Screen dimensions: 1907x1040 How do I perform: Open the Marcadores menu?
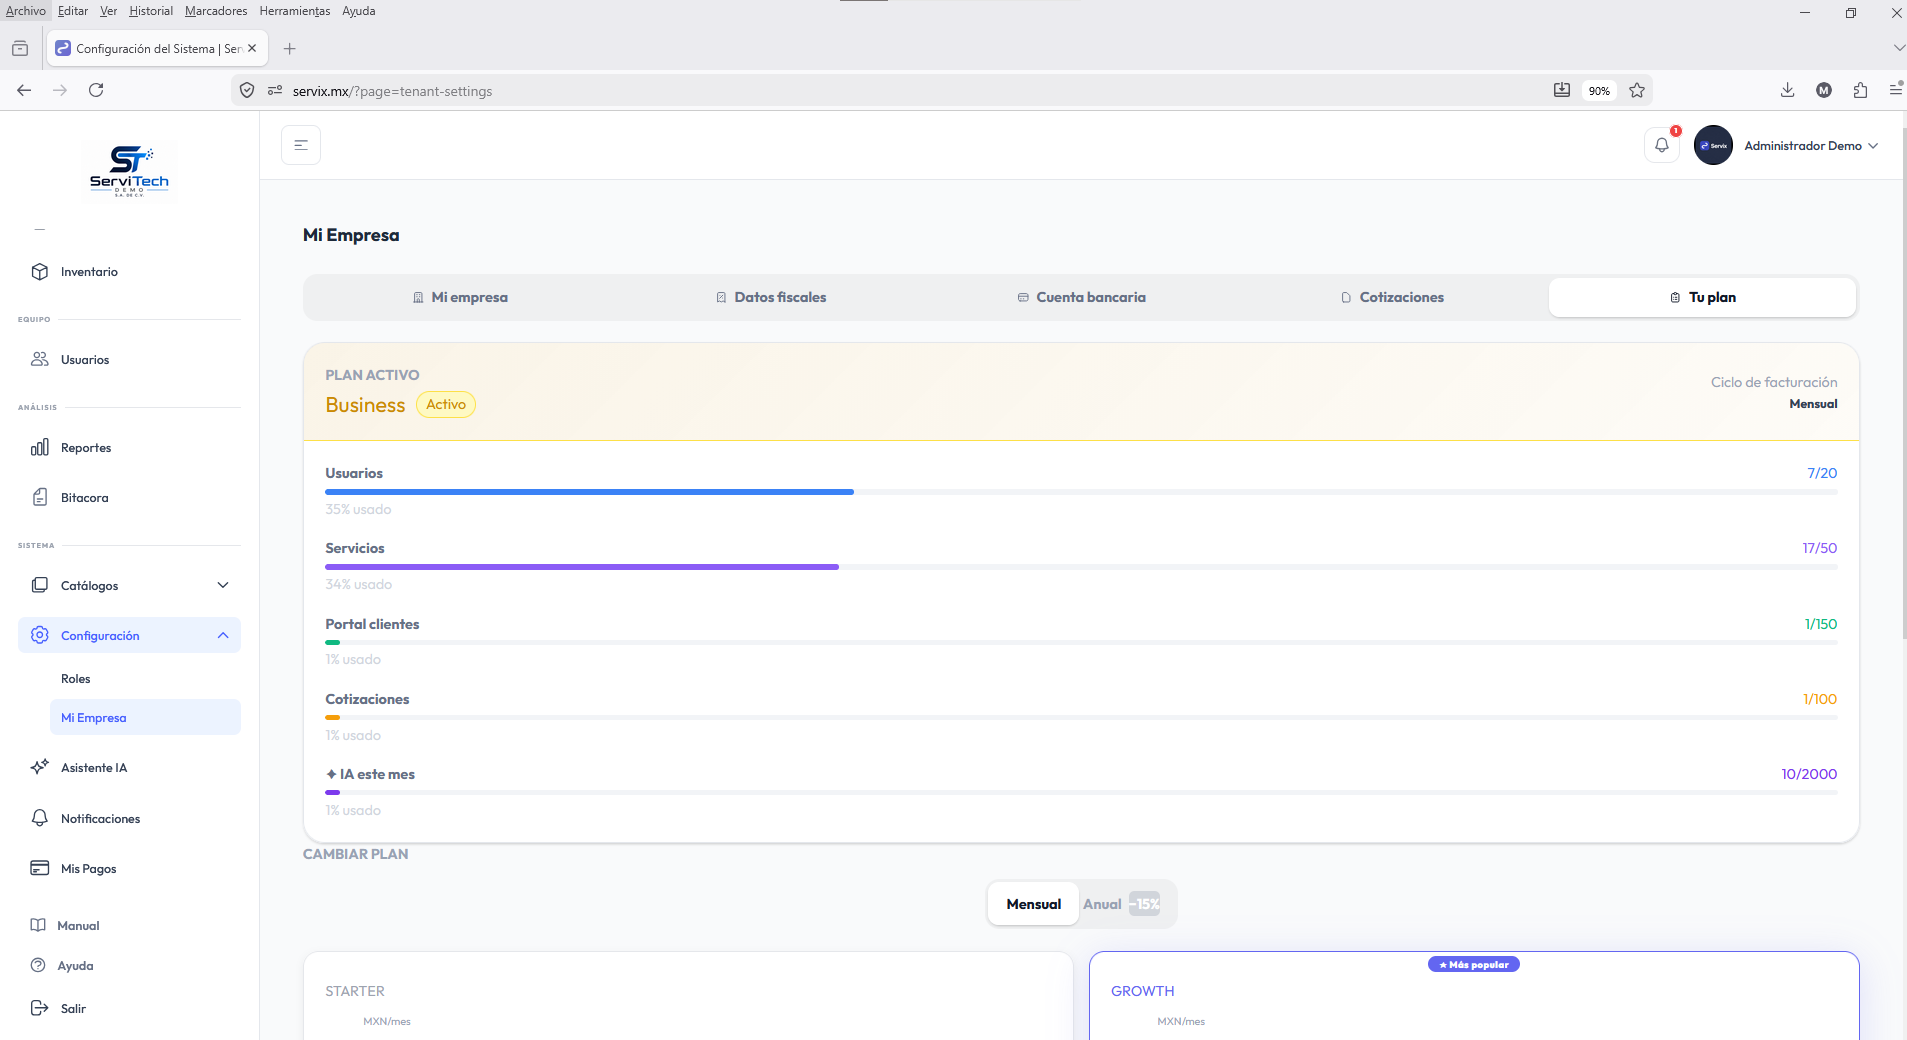216,11
